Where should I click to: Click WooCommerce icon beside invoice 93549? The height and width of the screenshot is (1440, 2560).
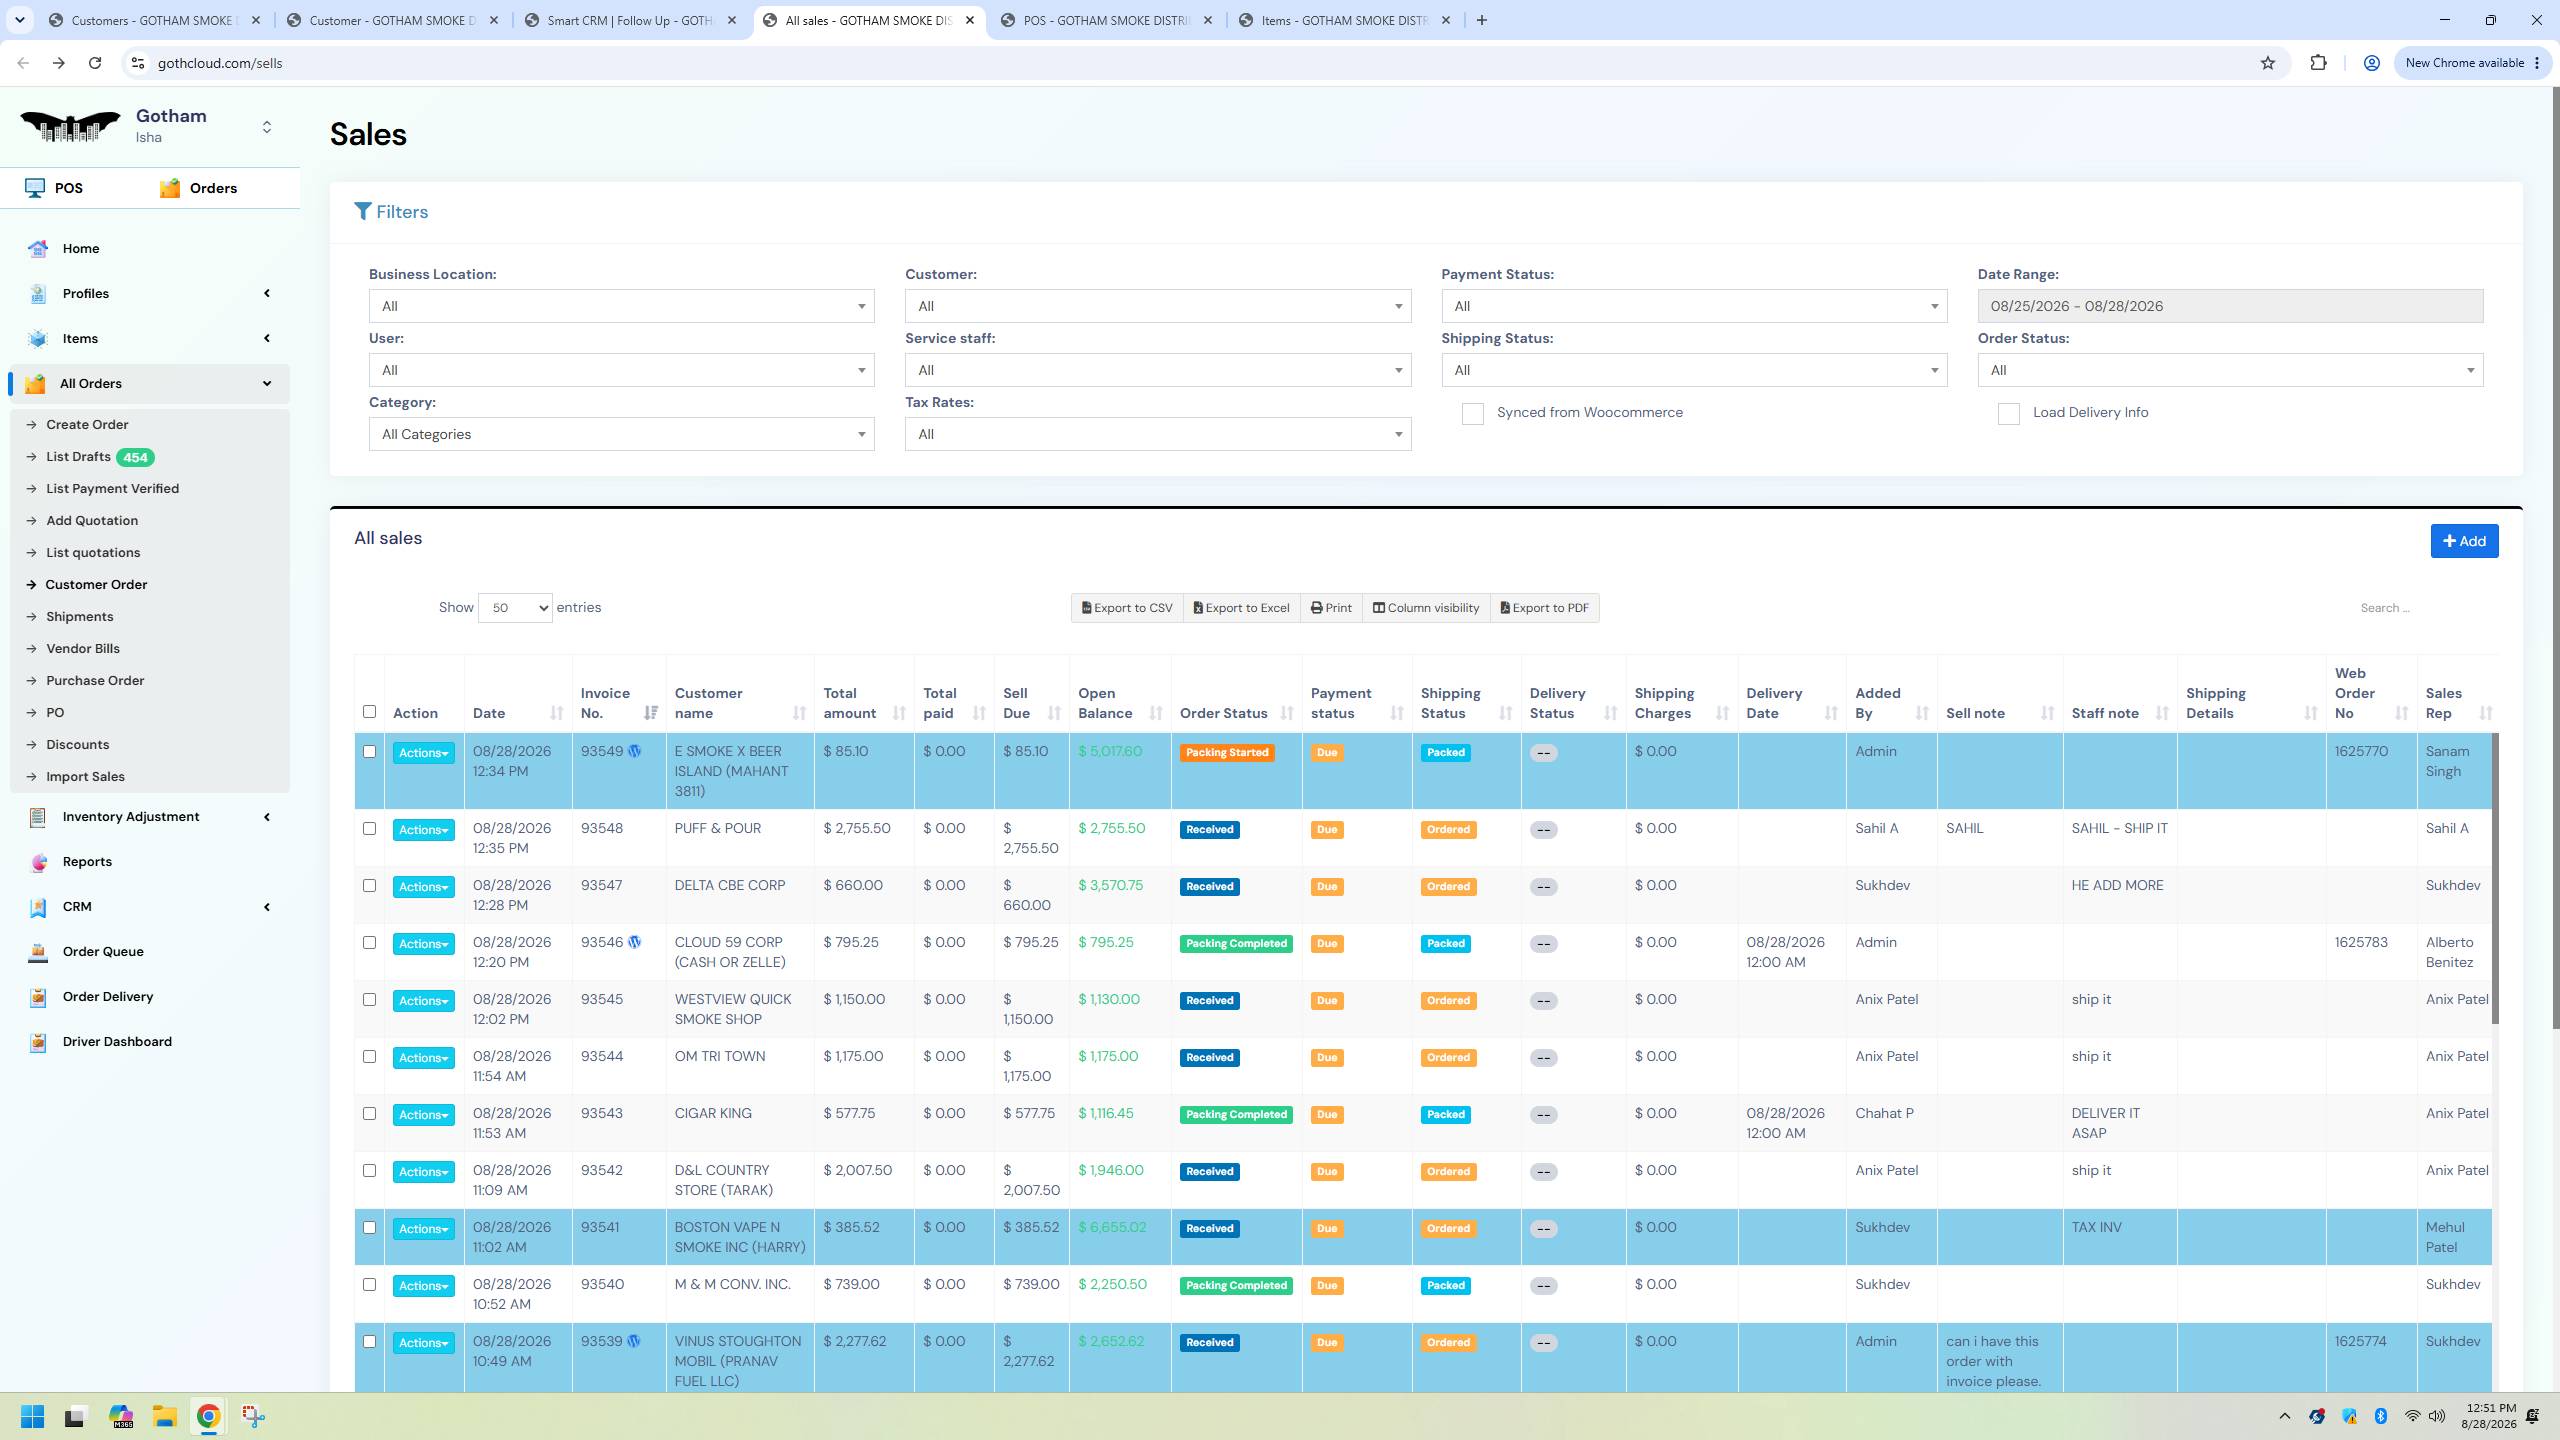pos(634,751)
